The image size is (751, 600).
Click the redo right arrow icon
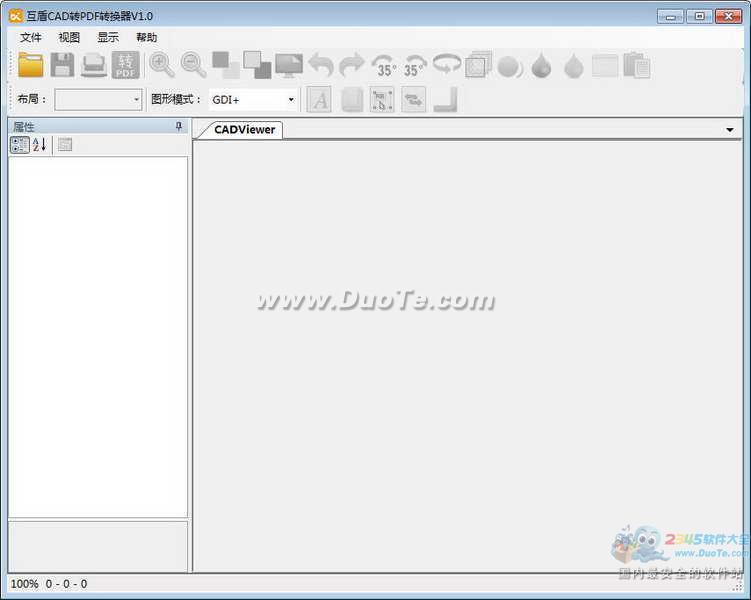352,65
